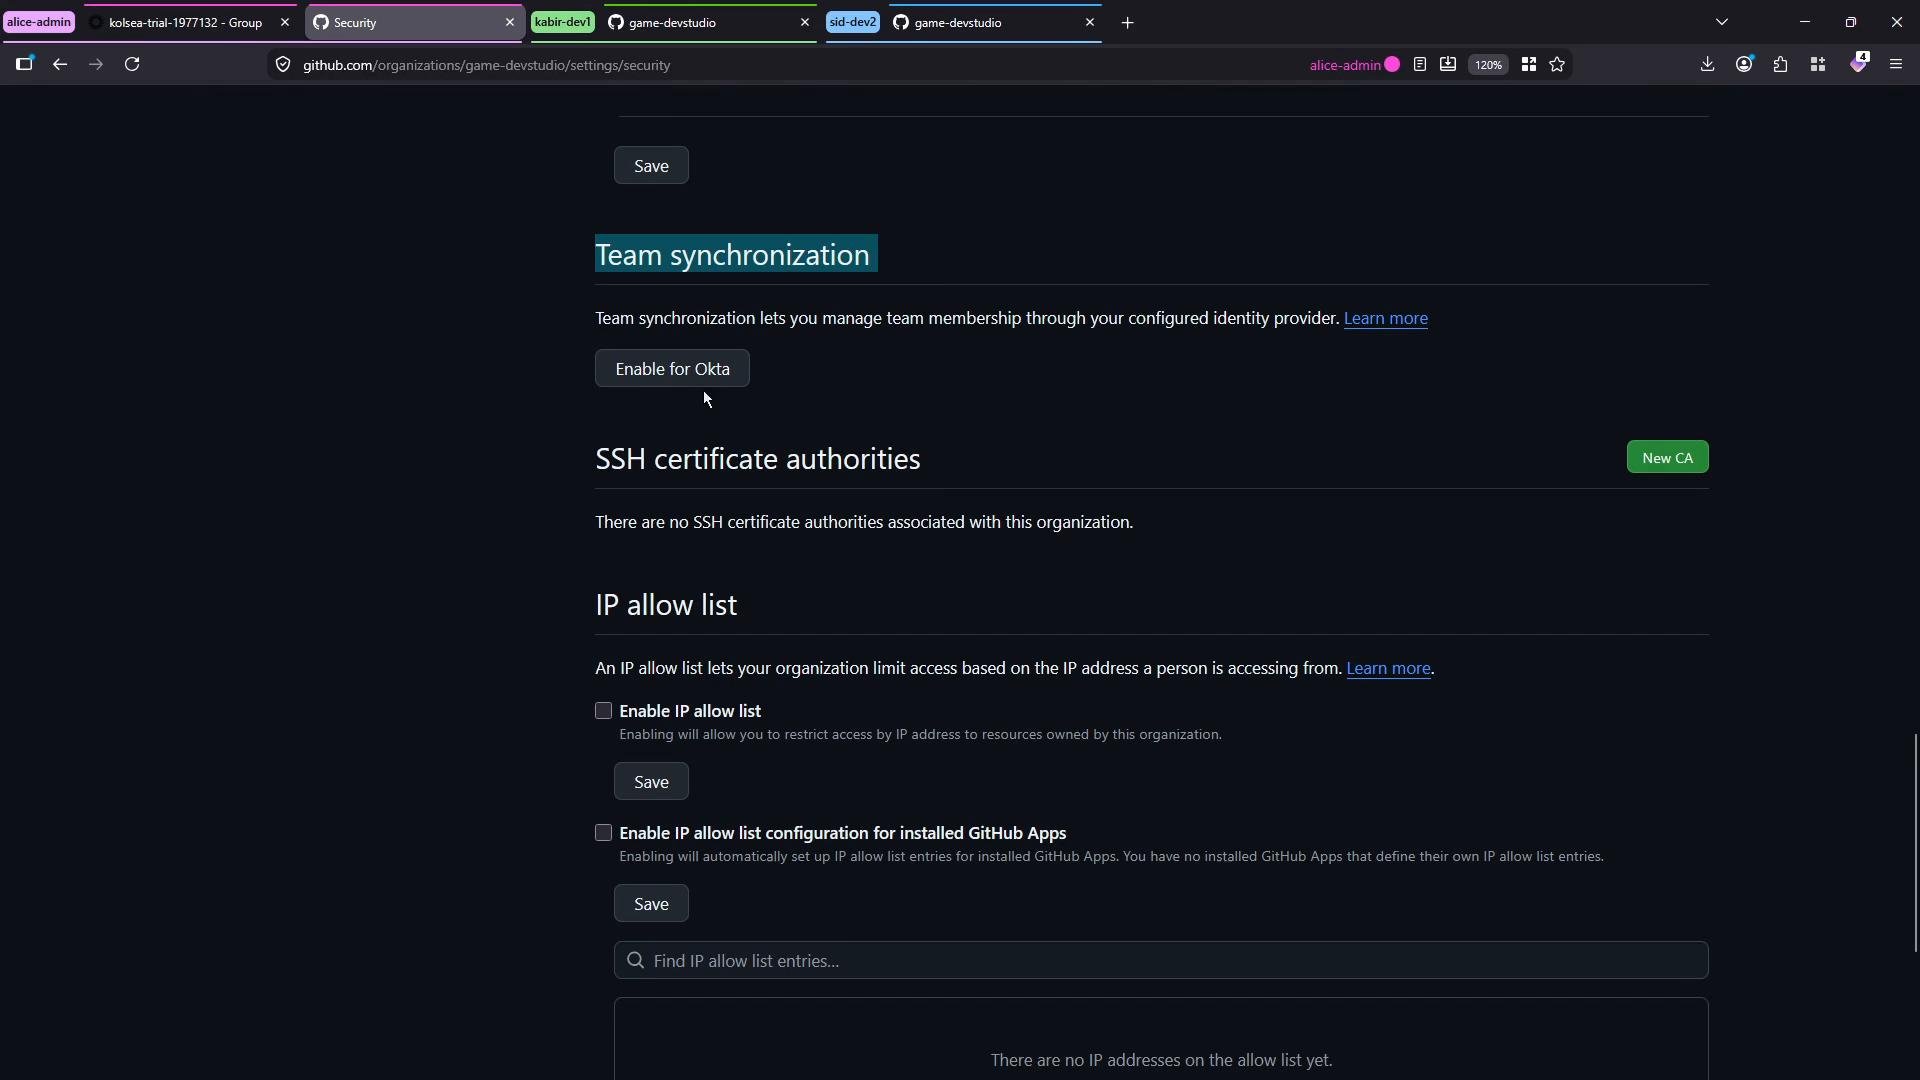
Task: Open Learn more link for IP allow list
Action: pos(1388,668)
